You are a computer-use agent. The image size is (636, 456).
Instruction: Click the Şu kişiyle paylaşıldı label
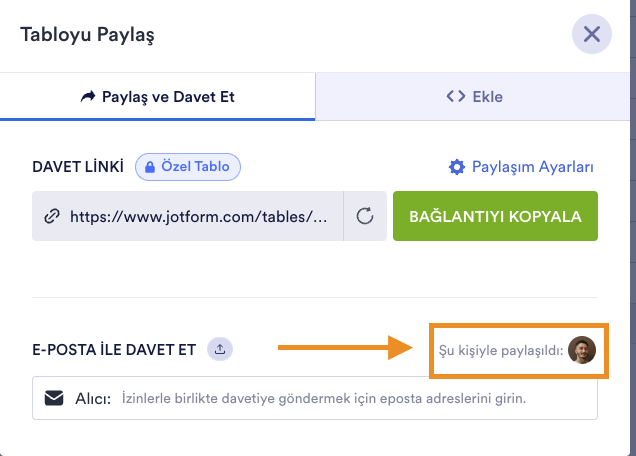[501, 350]
